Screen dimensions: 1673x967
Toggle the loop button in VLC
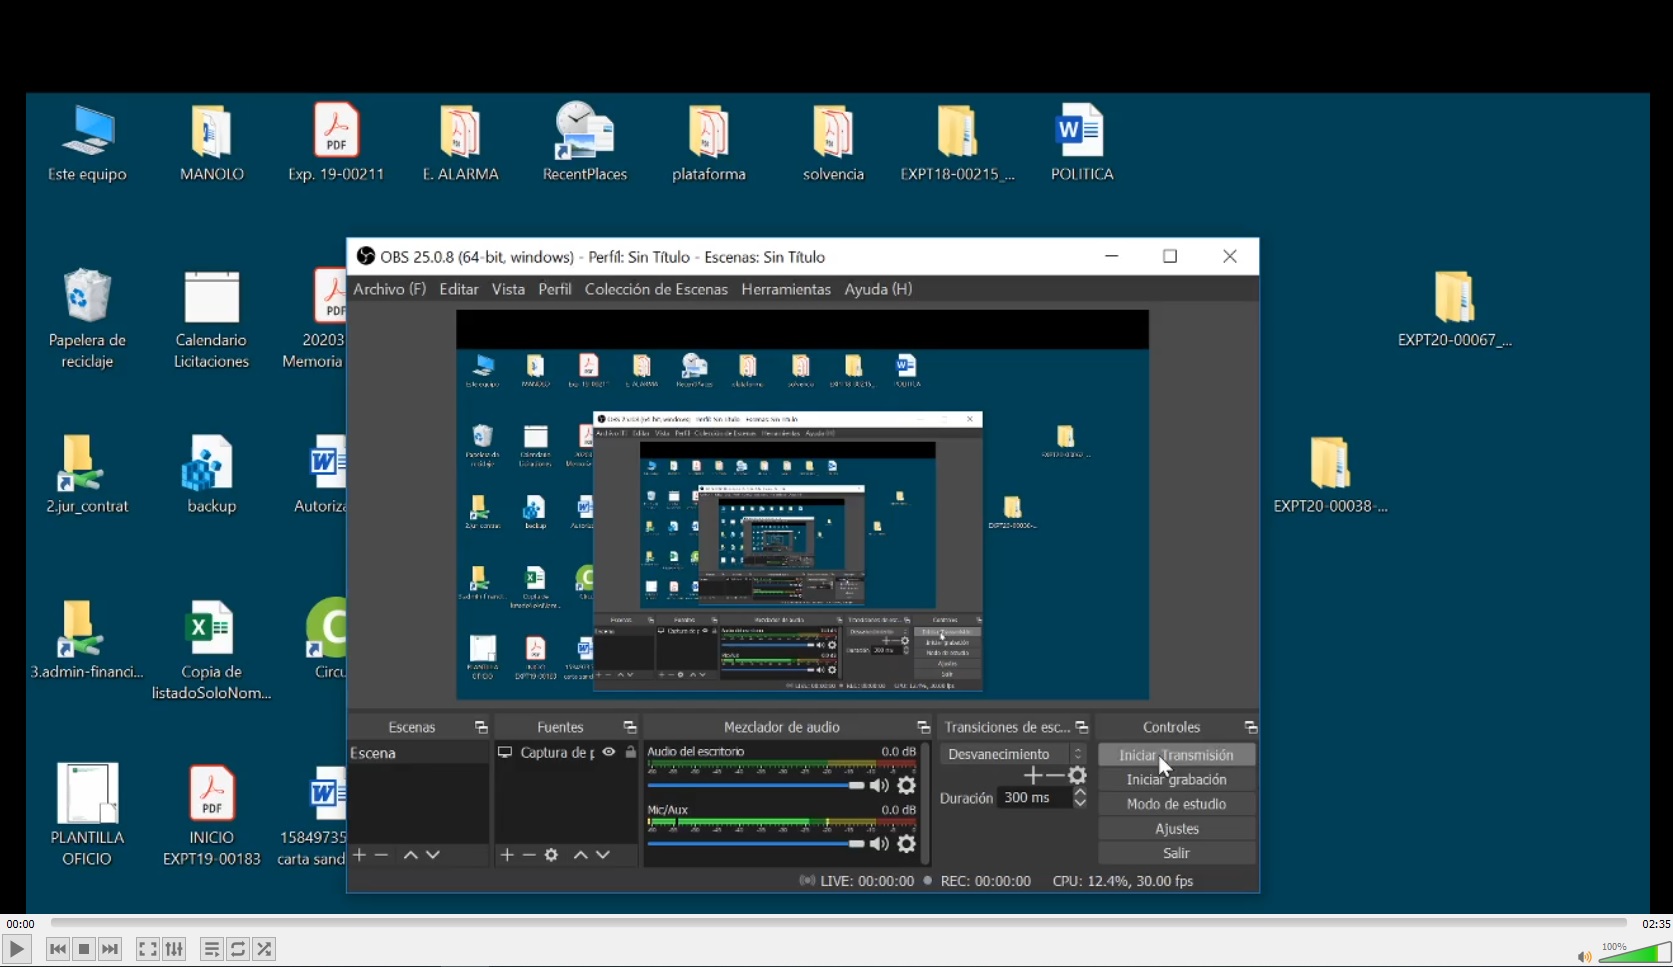point(238,949)
